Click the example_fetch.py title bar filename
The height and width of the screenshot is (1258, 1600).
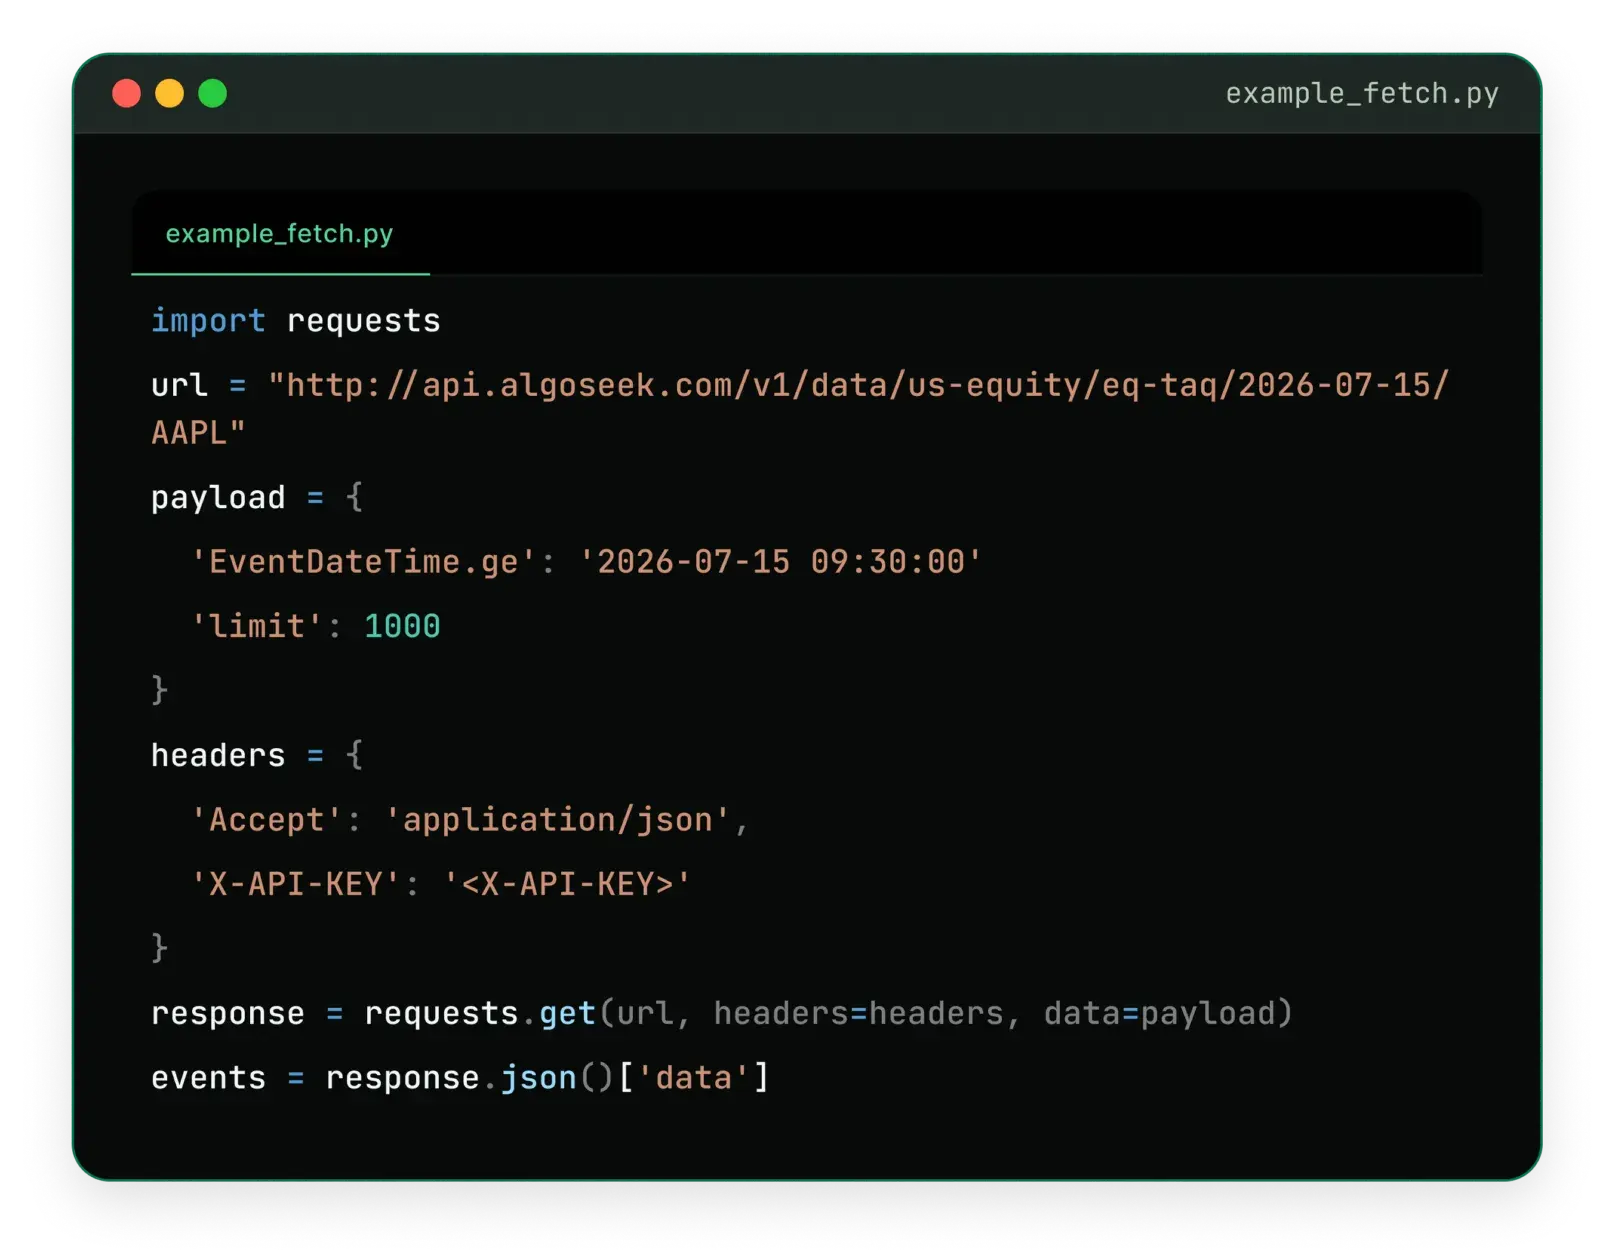(x=1362, y=94)
